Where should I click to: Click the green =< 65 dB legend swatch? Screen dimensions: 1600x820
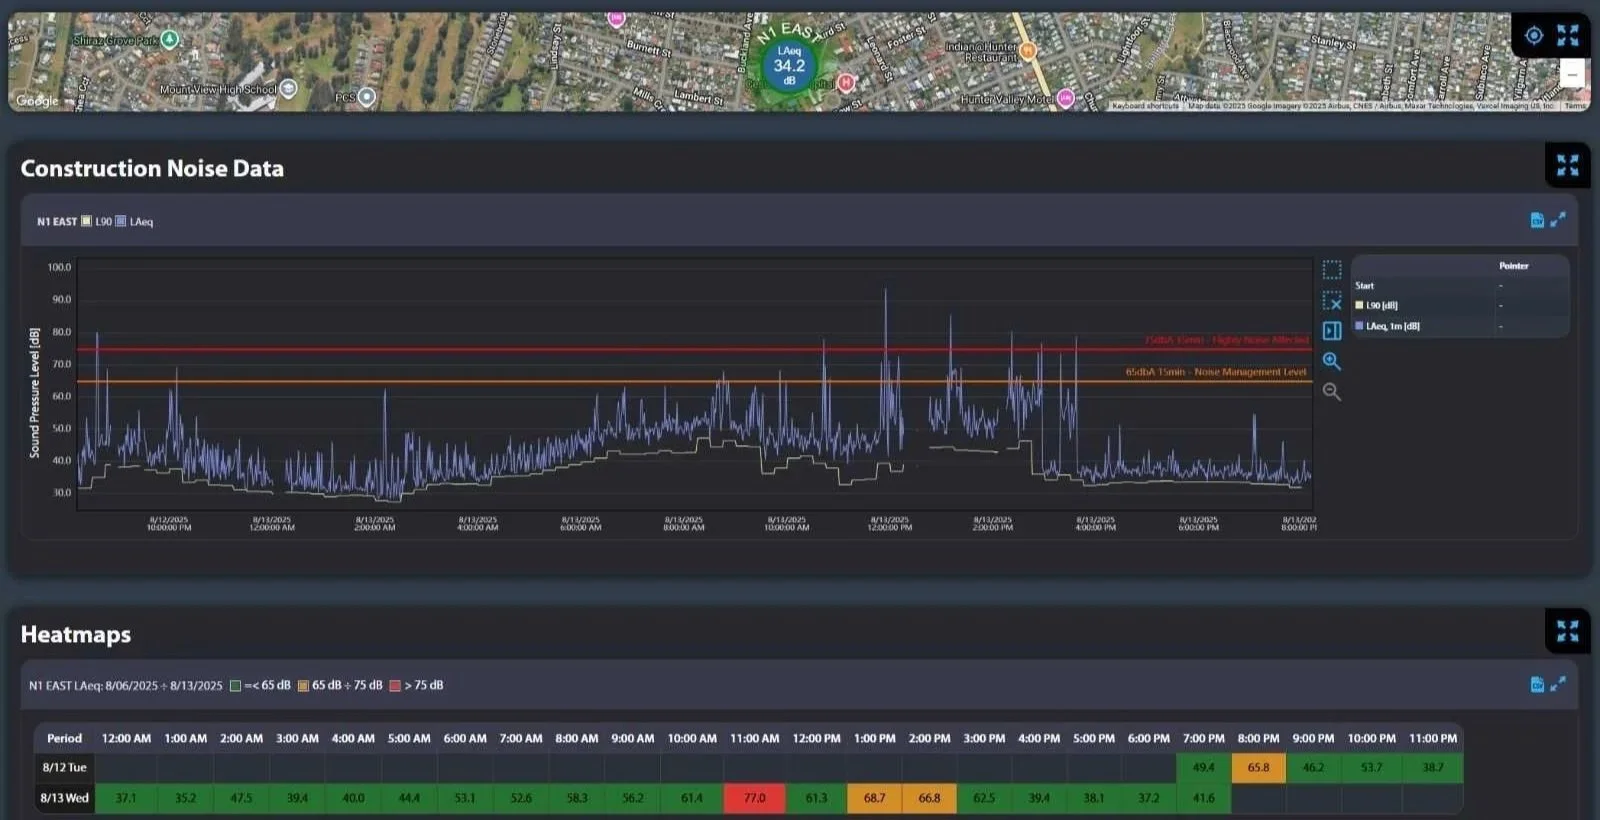coord(235,686)
